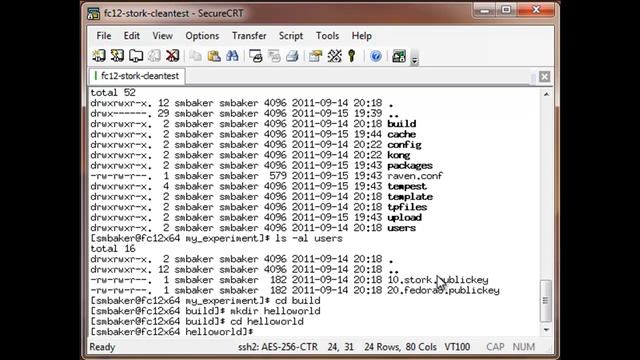Image resolution: width=640 pixels, height=360 pixels.
Task: Click the 'template' directory name
Action: [x=410, y=197]
